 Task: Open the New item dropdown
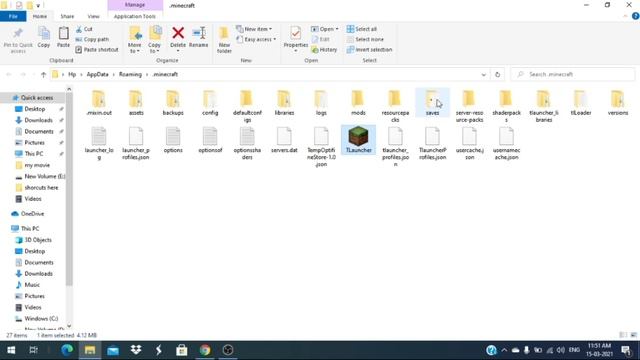point(254,29)
